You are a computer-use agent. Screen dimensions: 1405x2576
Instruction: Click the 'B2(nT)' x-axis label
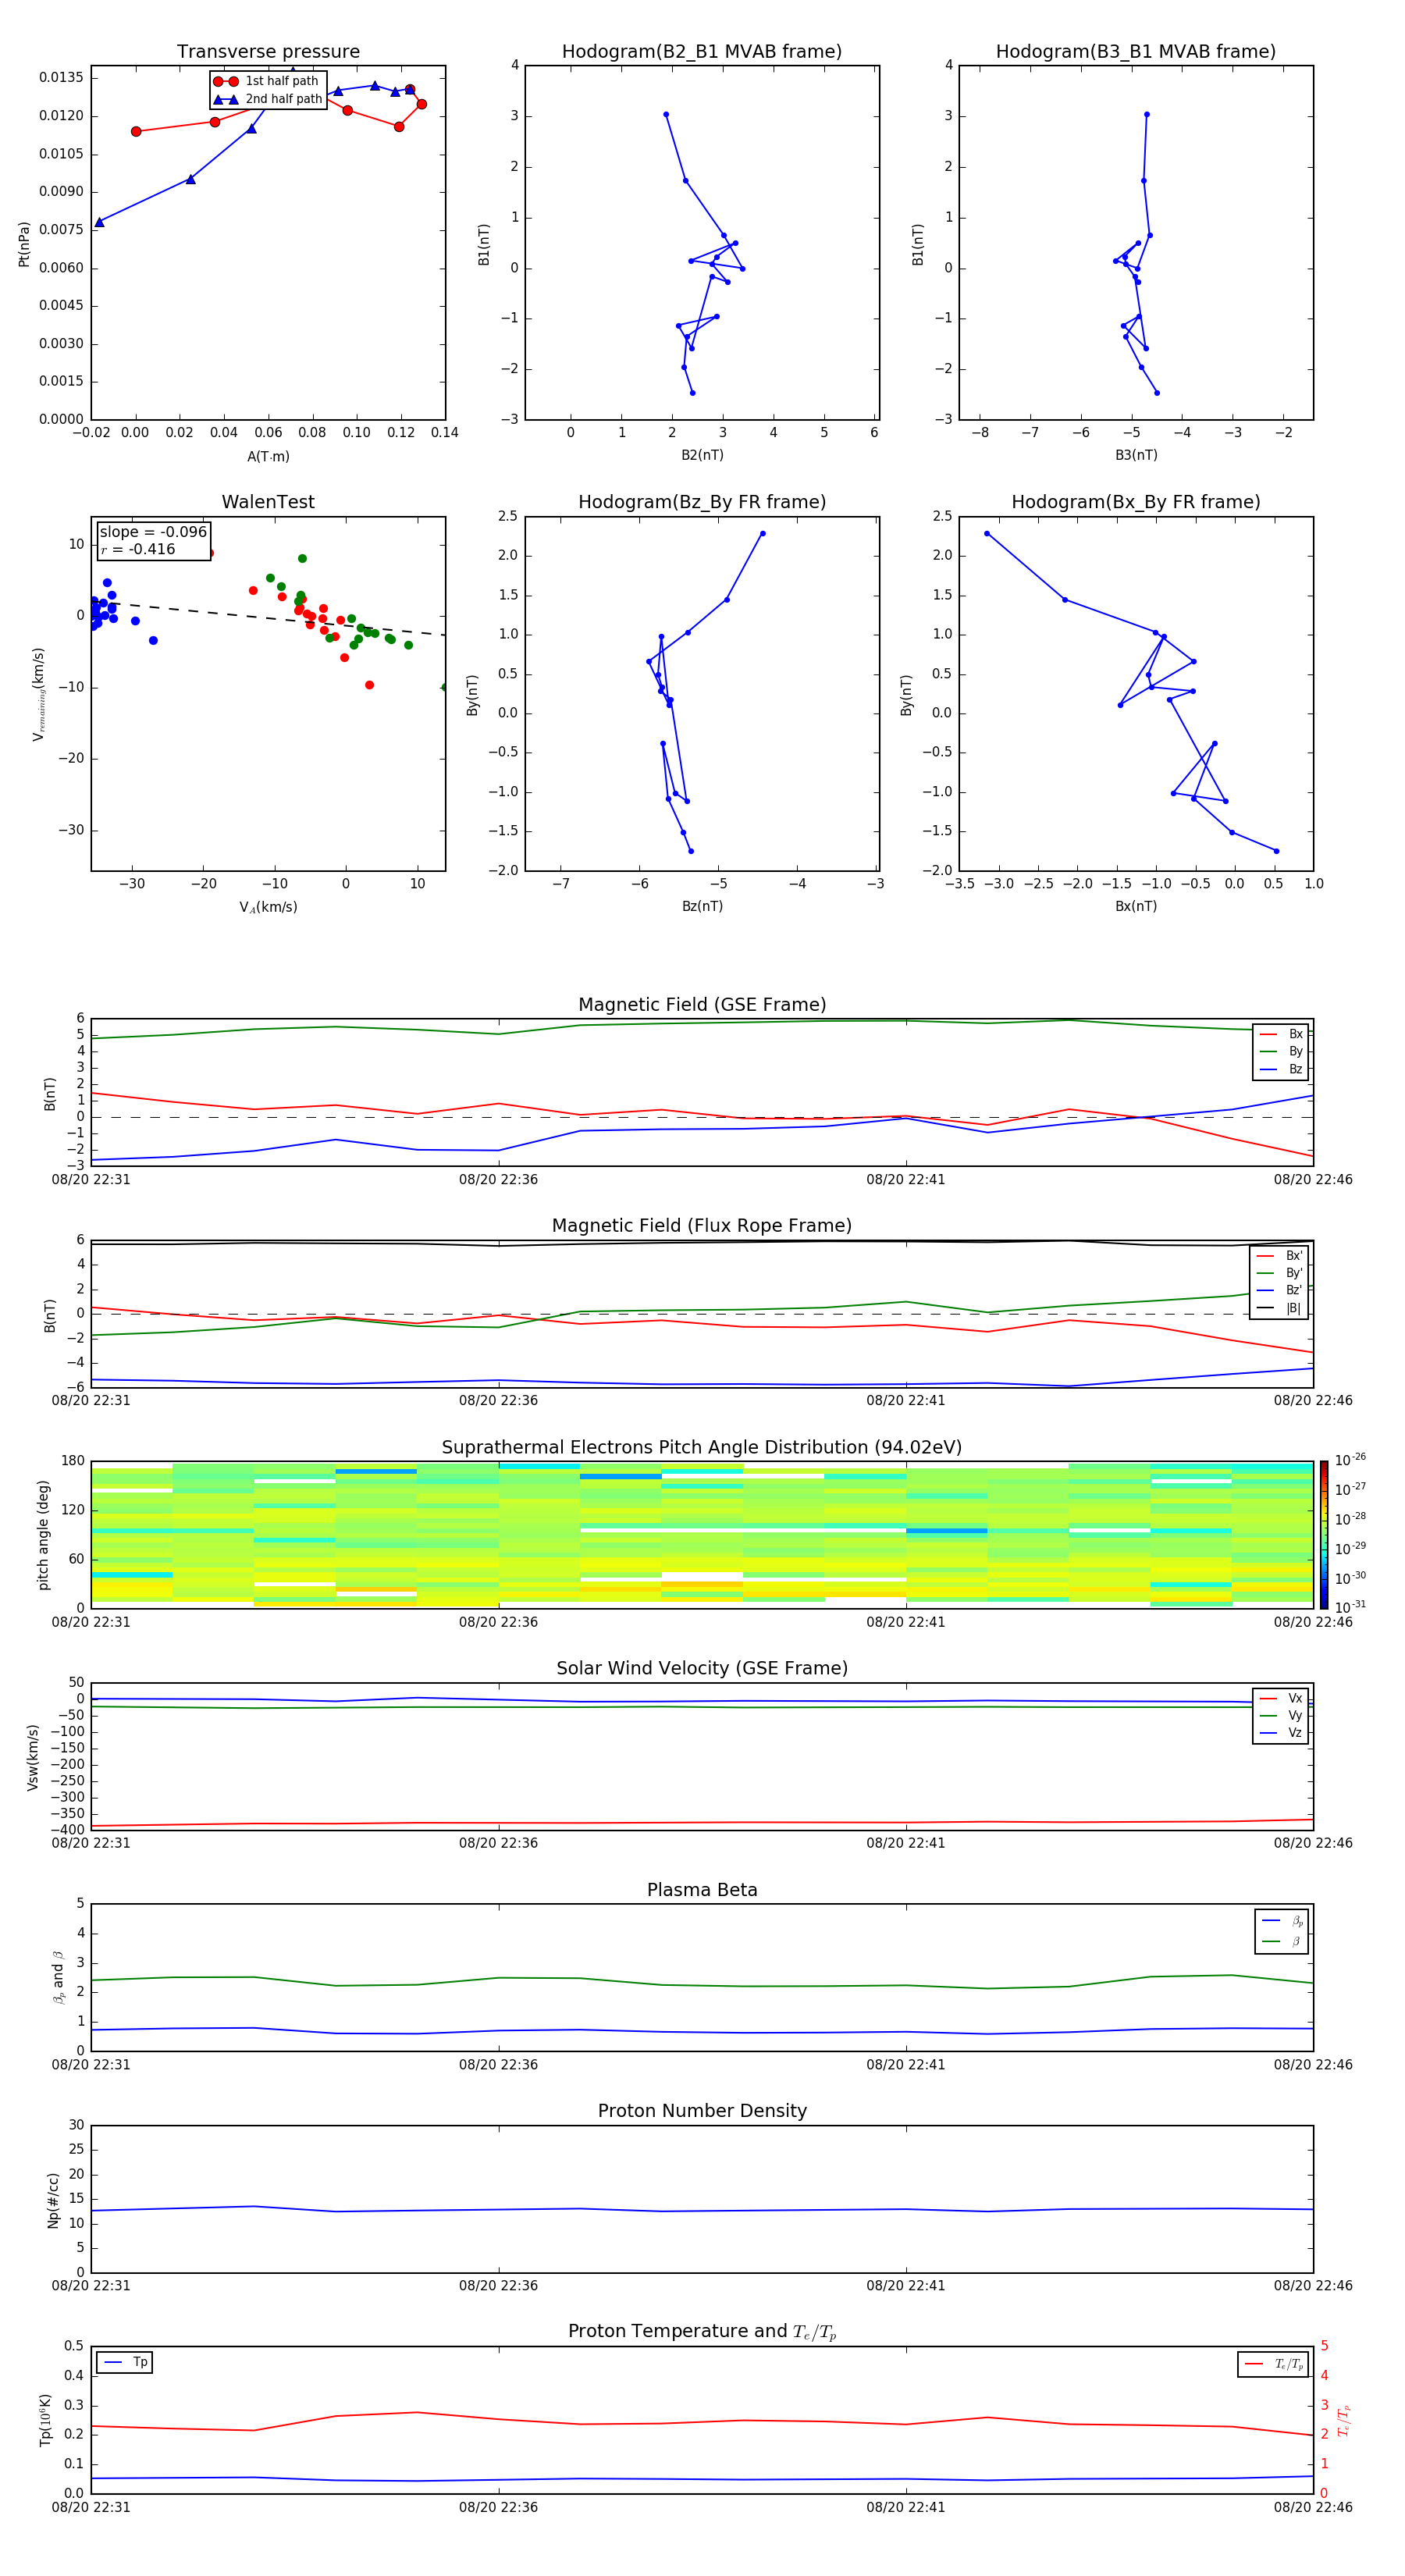click(702, 455)
